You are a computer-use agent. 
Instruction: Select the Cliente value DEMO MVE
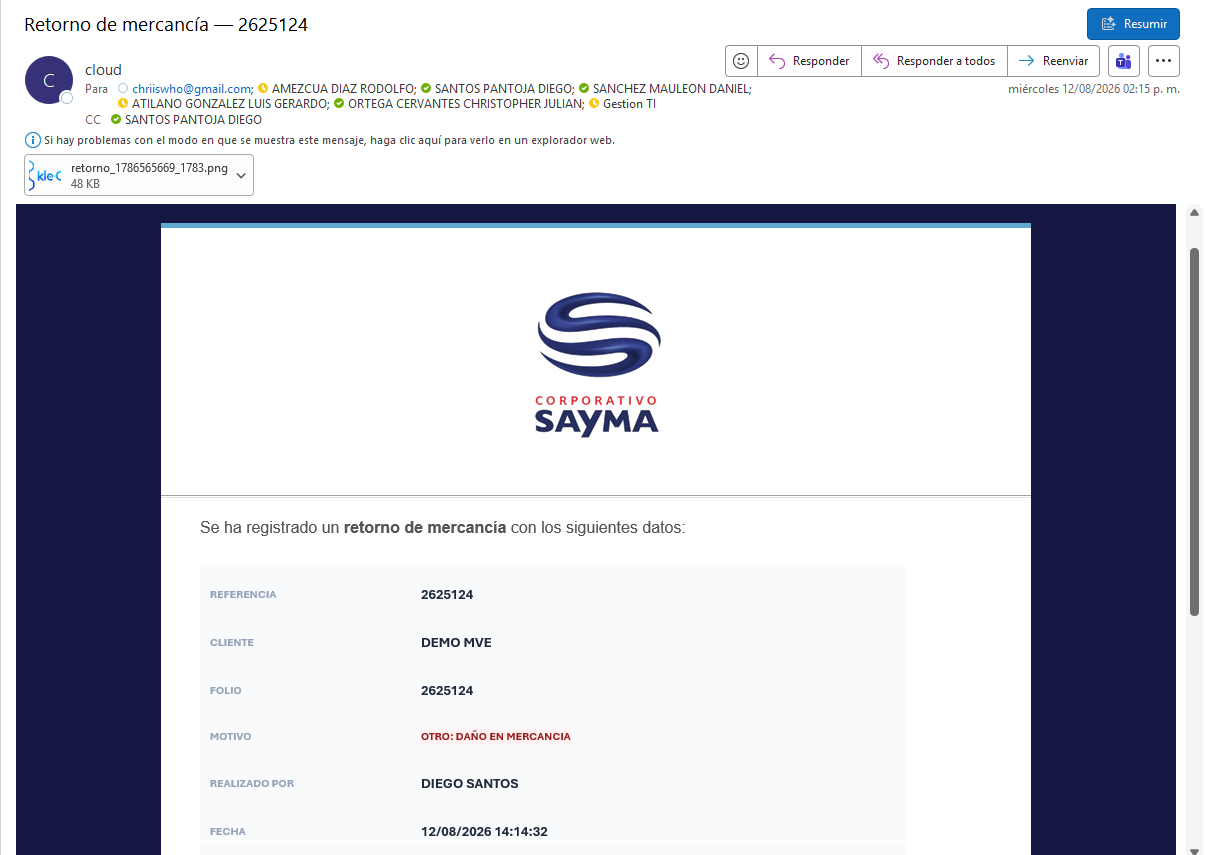click(456, 643)
